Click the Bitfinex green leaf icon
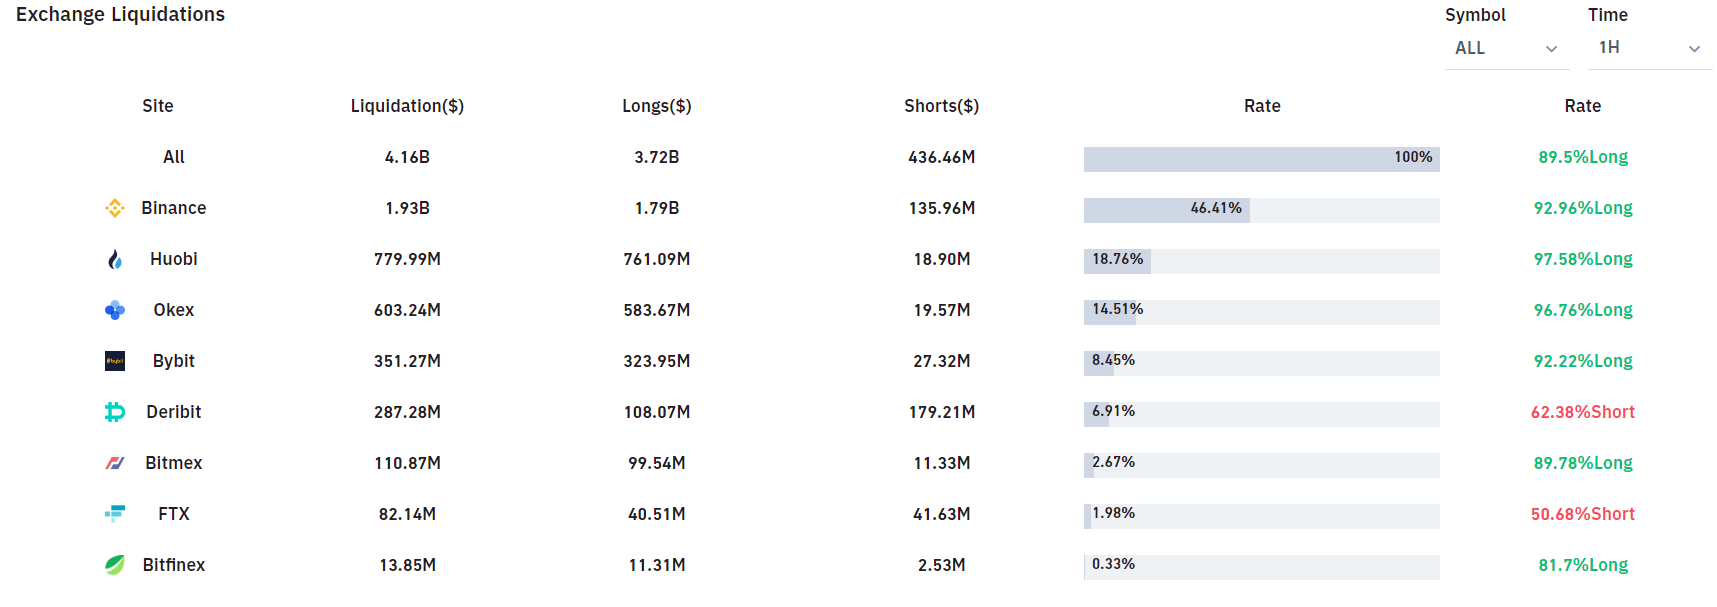Viewport: 1717px width, 607px height. tap(115, 565)
